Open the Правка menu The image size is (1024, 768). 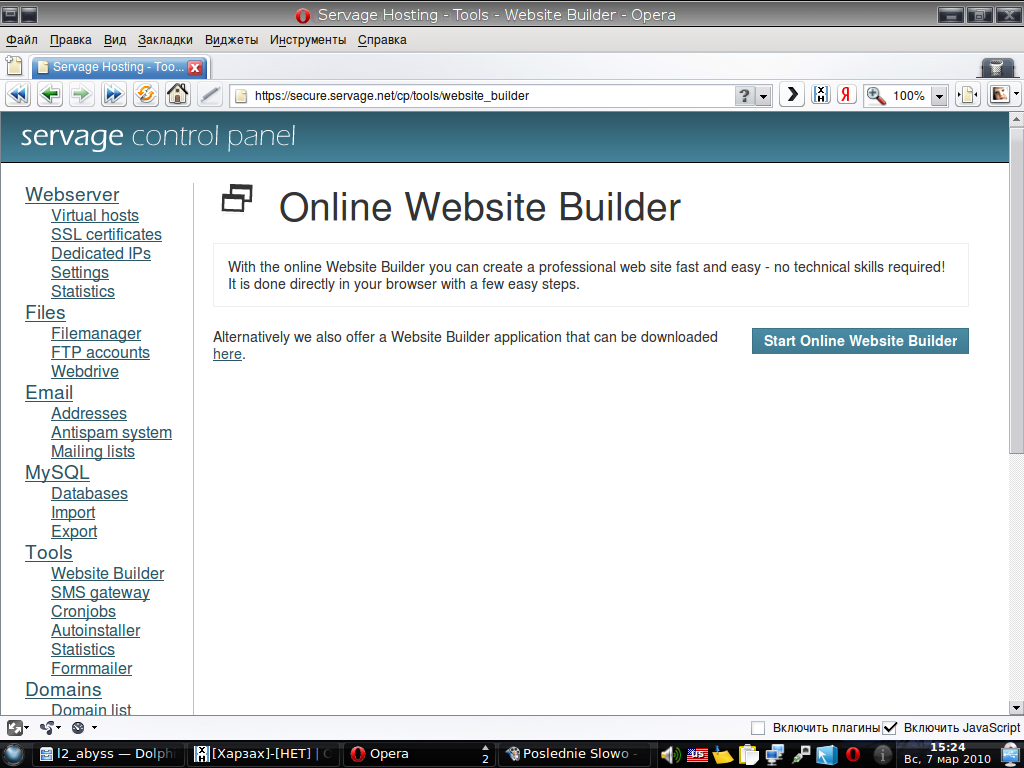71,40
